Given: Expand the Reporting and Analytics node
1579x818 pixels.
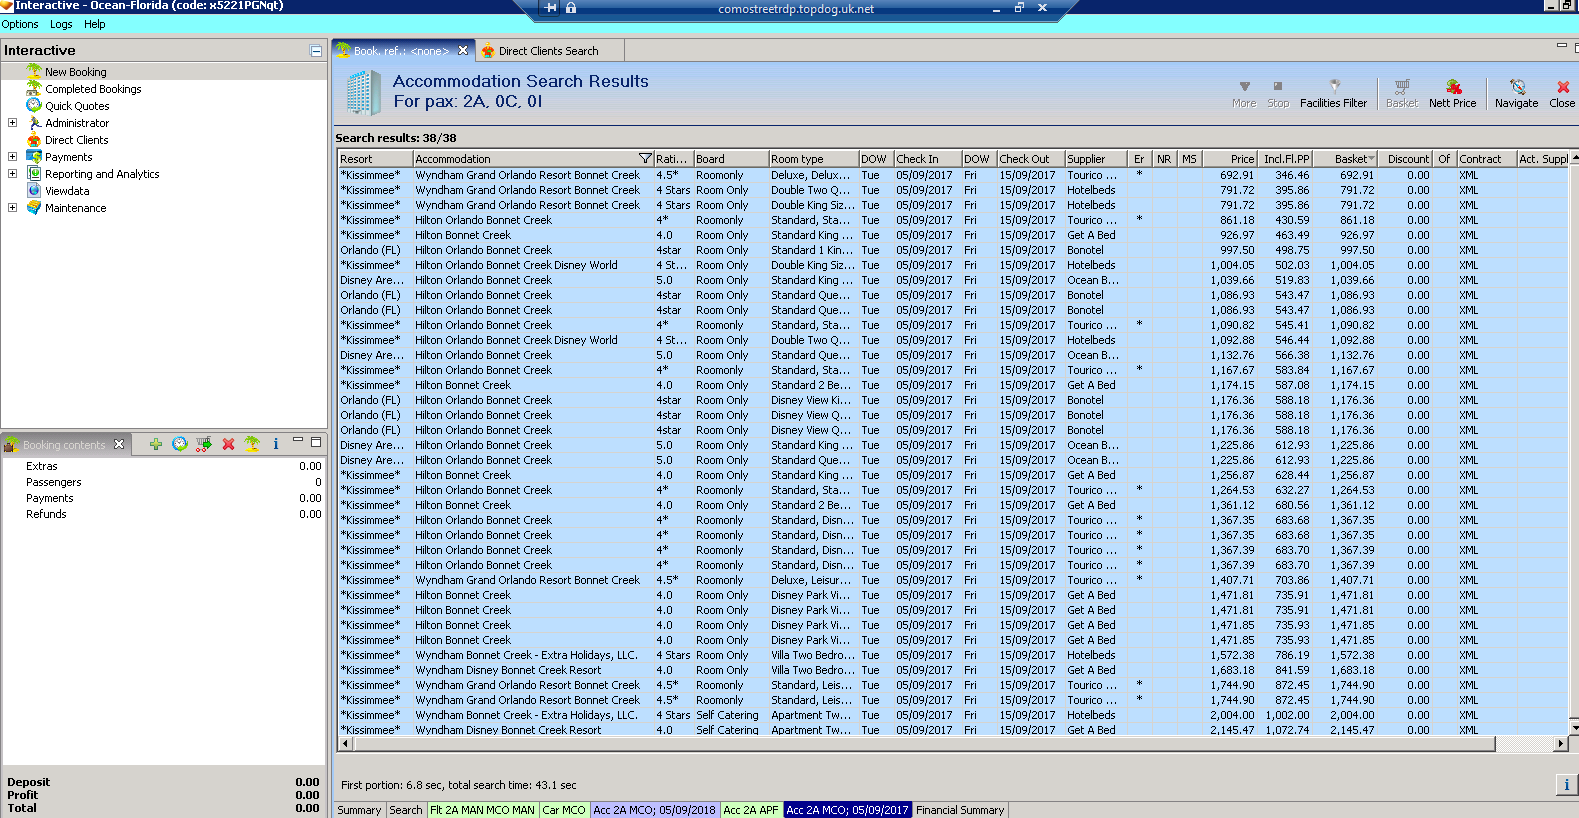Looking at the screenshot, I should (12, 174).
